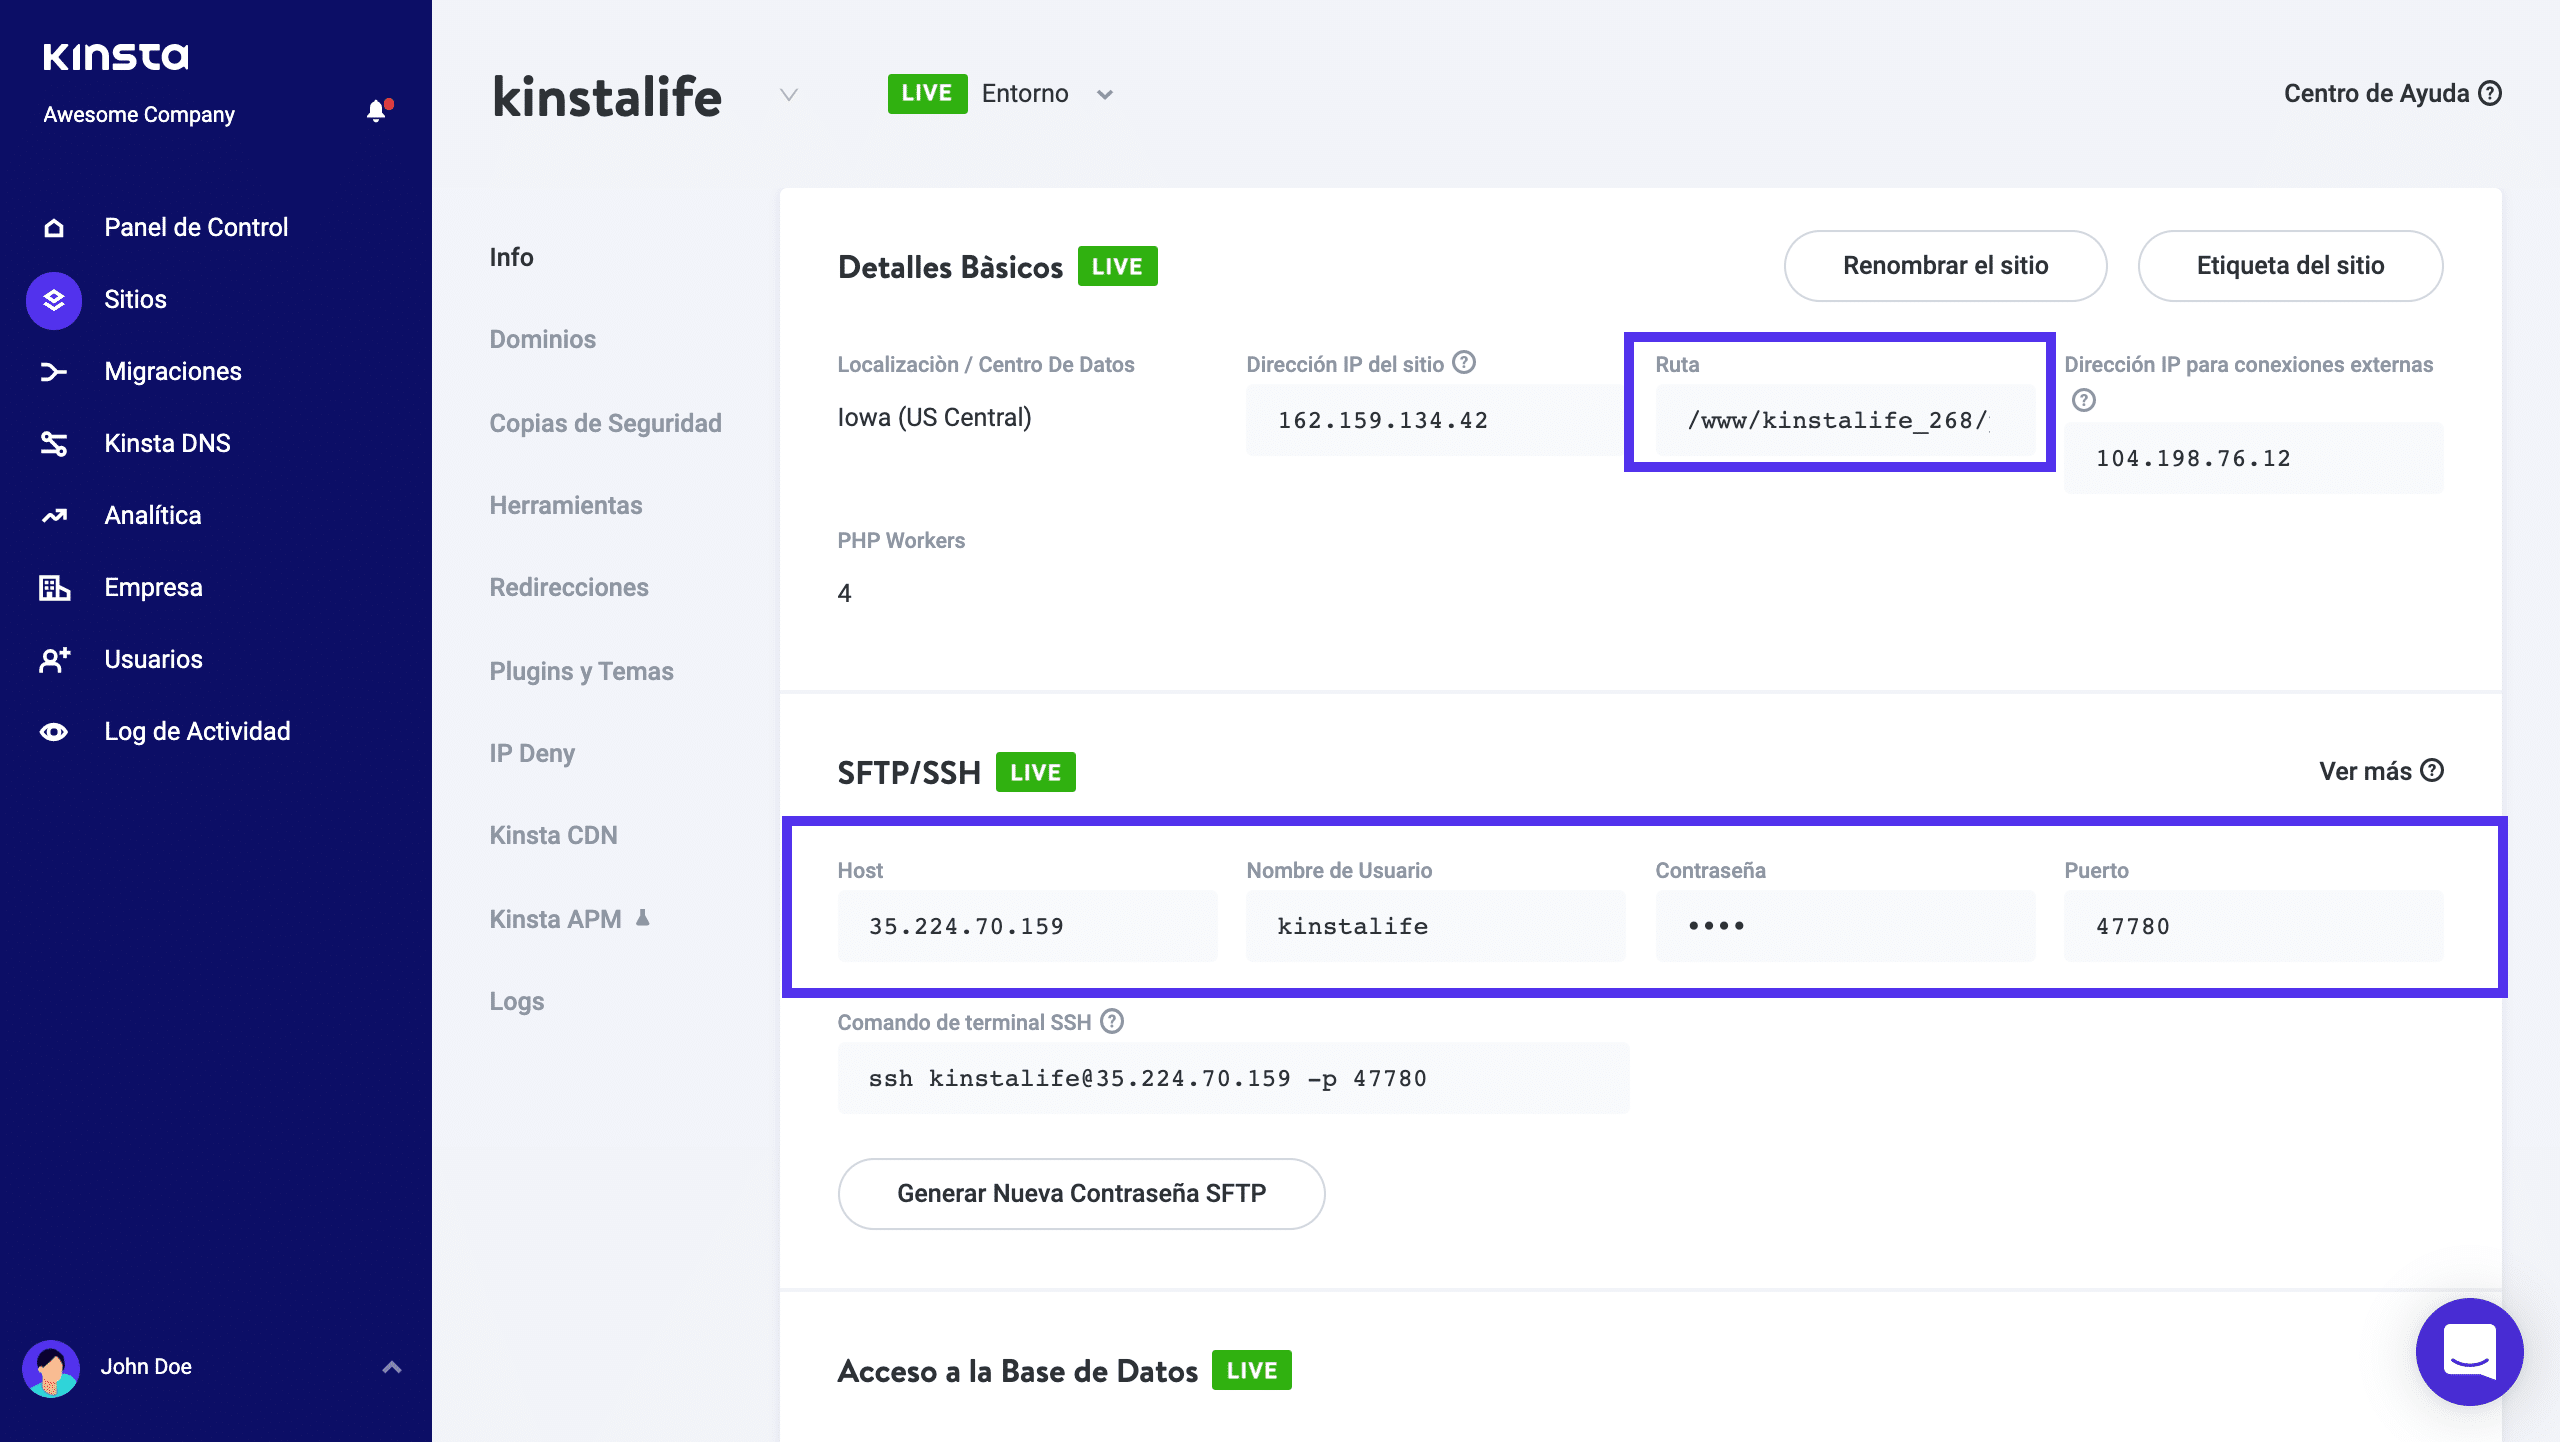The width and height of the screenshot is (2560, 1442).
Task: Open the Copias de Seguridad tab
Action: (x=605, y=424)
